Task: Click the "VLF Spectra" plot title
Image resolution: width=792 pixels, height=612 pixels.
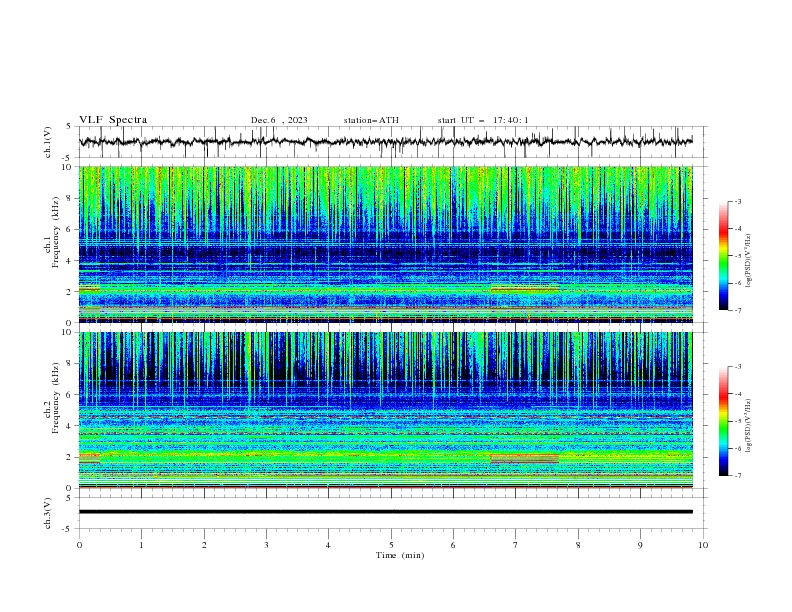Action: click(x=113, y=120)
